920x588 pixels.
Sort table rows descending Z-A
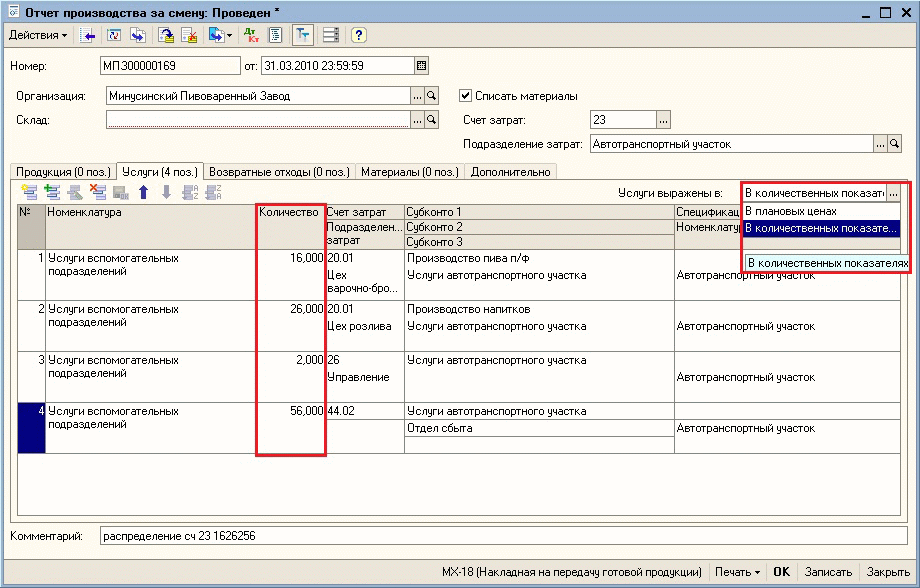212,192
